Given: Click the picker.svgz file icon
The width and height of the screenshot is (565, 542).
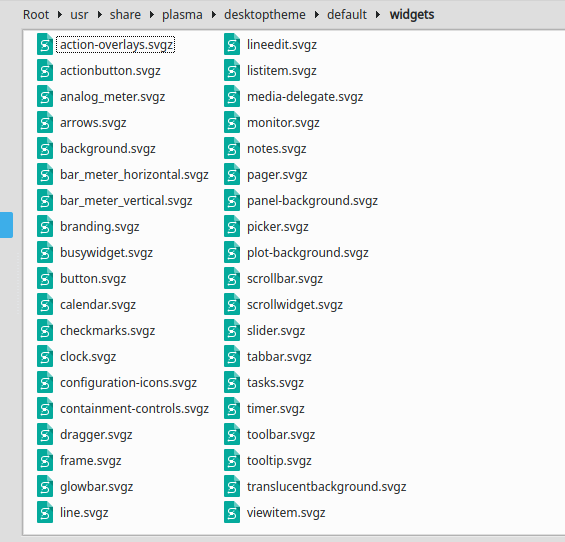Looking at the screenshot, I should (232, 226).
